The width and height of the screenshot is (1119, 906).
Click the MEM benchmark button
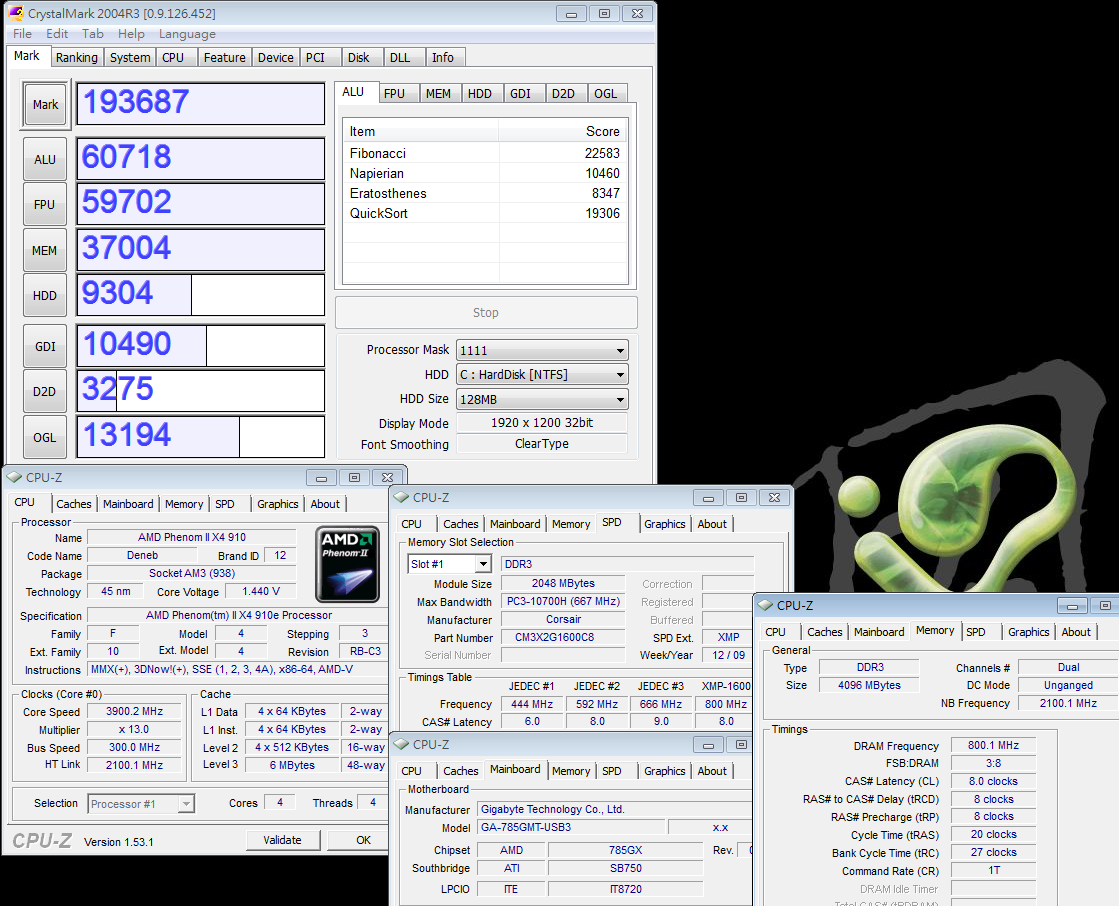pos(45,250)
